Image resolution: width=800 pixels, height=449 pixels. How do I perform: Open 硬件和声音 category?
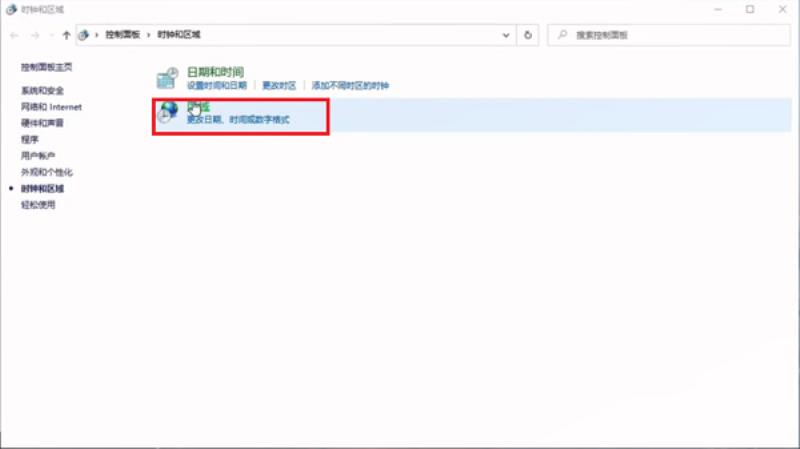point(42,123)
